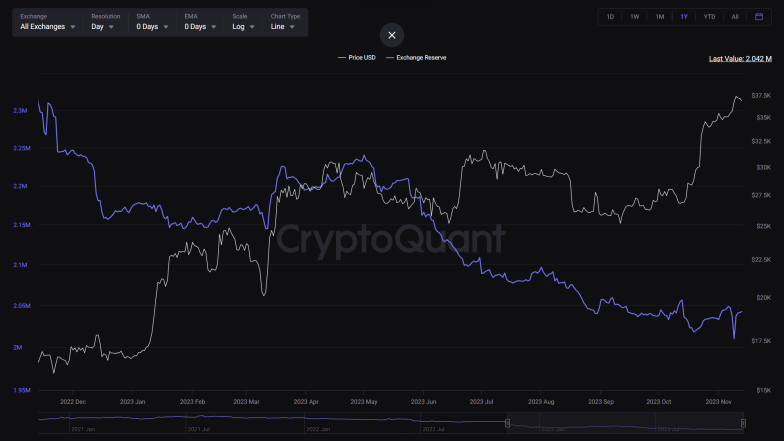Open the SMA 0 Days dropdown
Screen dimensions: 784x441
[x=152, y=22]
